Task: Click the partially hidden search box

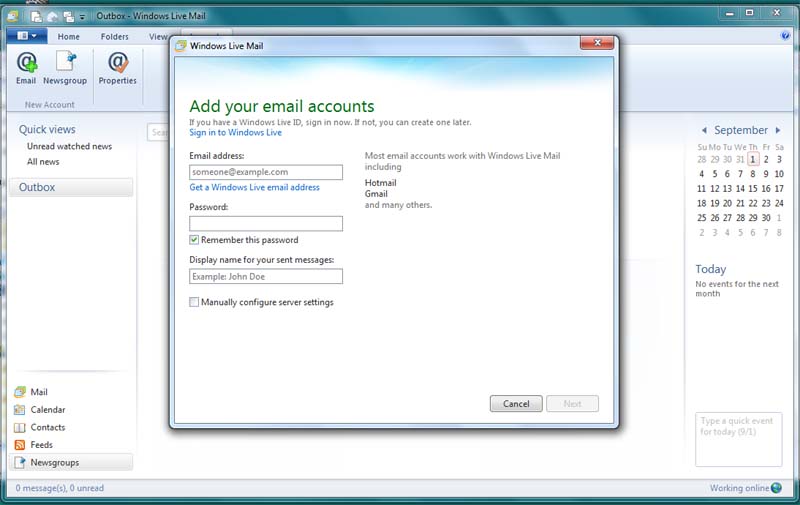Action: (159, 133)
